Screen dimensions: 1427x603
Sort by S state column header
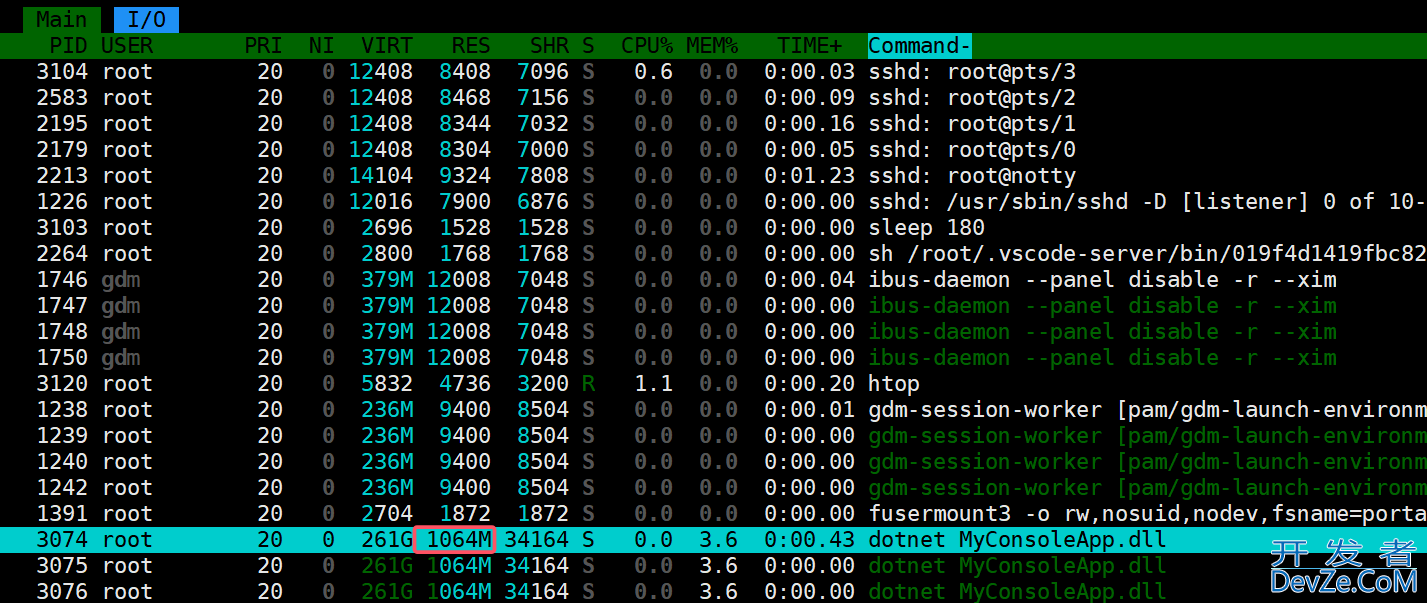click(x=588, y=46)
